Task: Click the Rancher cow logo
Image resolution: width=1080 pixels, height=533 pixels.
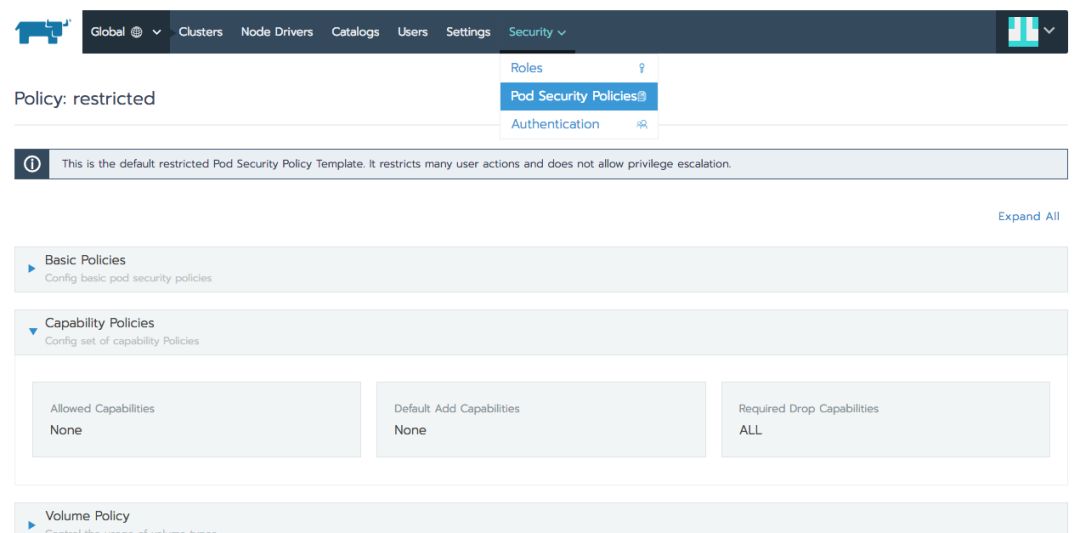Action: (43, 32)
